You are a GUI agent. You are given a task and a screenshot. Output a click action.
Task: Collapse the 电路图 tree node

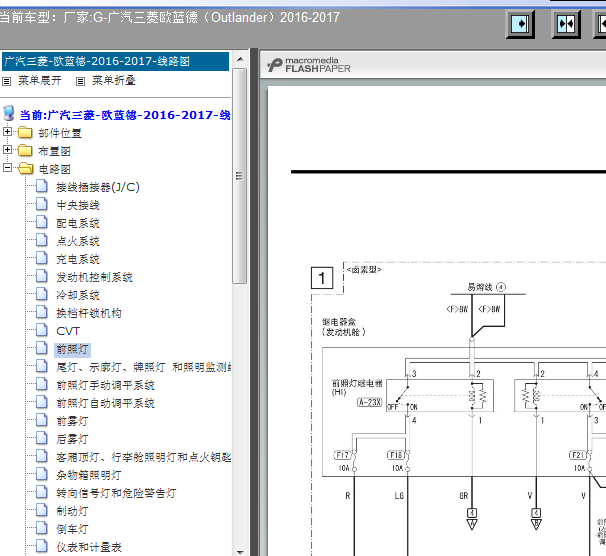click(x=9, y=169)
